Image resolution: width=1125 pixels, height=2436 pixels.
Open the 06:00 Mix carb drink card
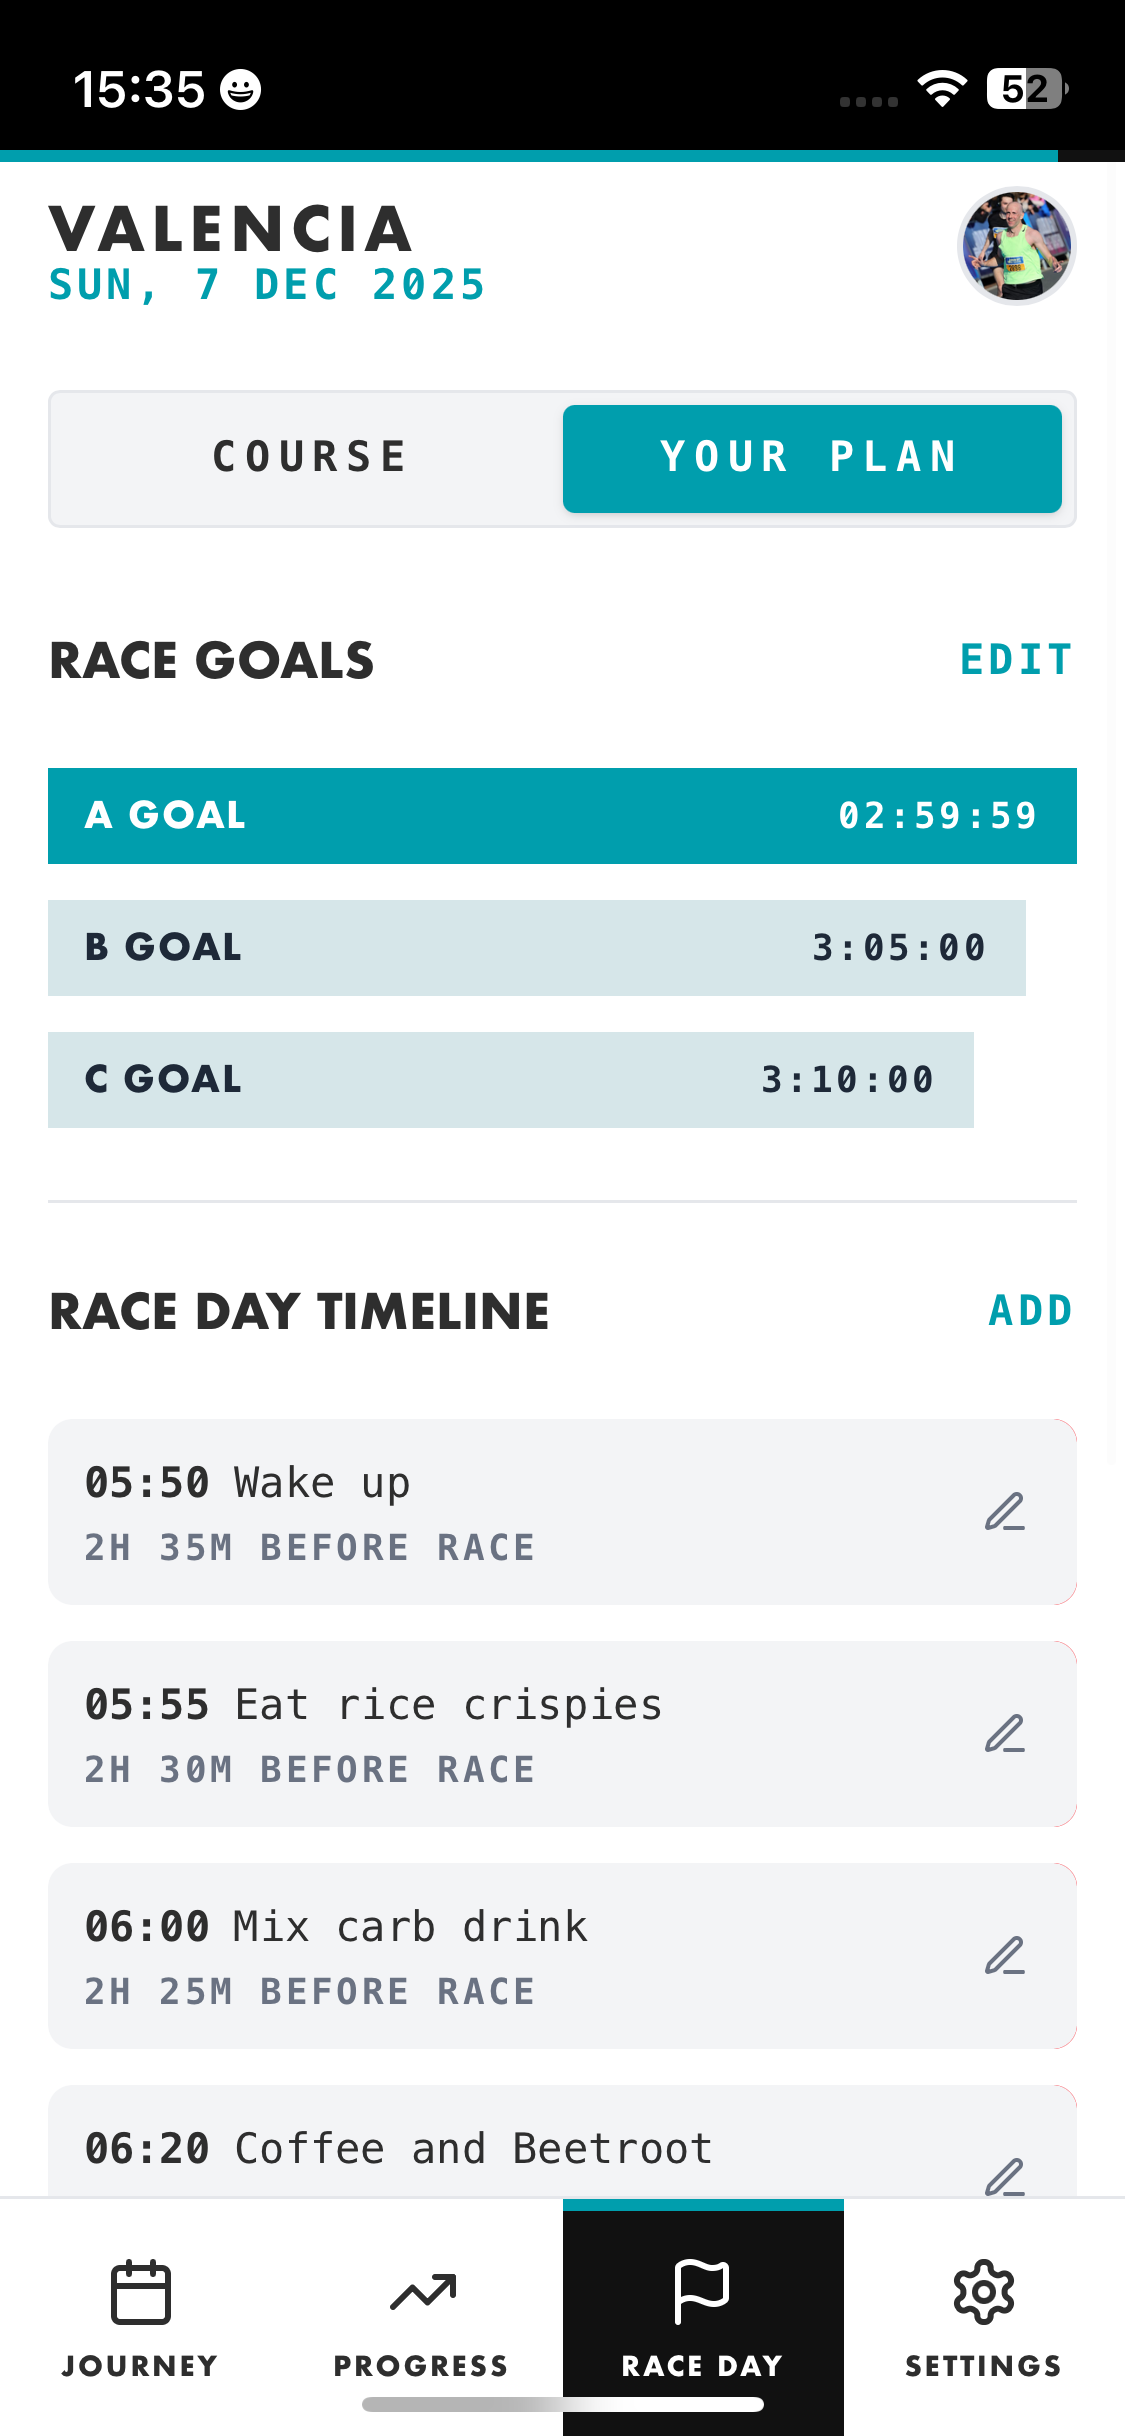500,1956
